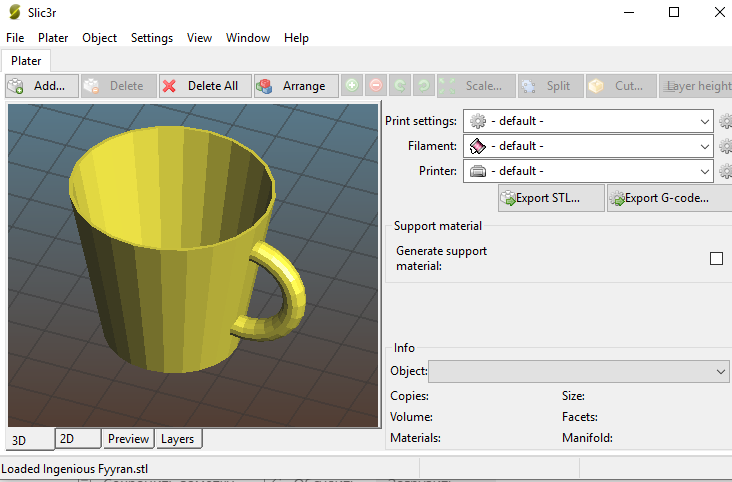Open the Info Object dropdown

click(579, 371)
